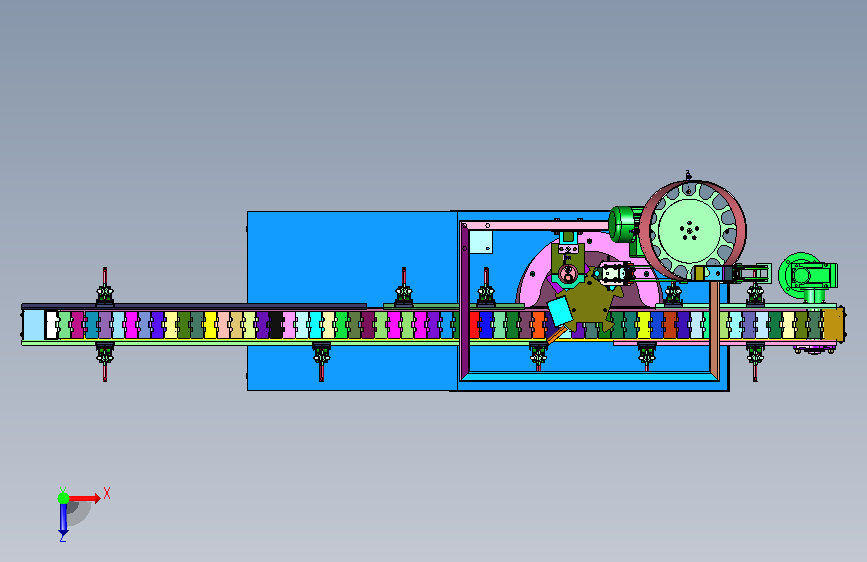
Task: Select the green gearbox motor at conveyor's right end
Action: (x=808, y=277)
